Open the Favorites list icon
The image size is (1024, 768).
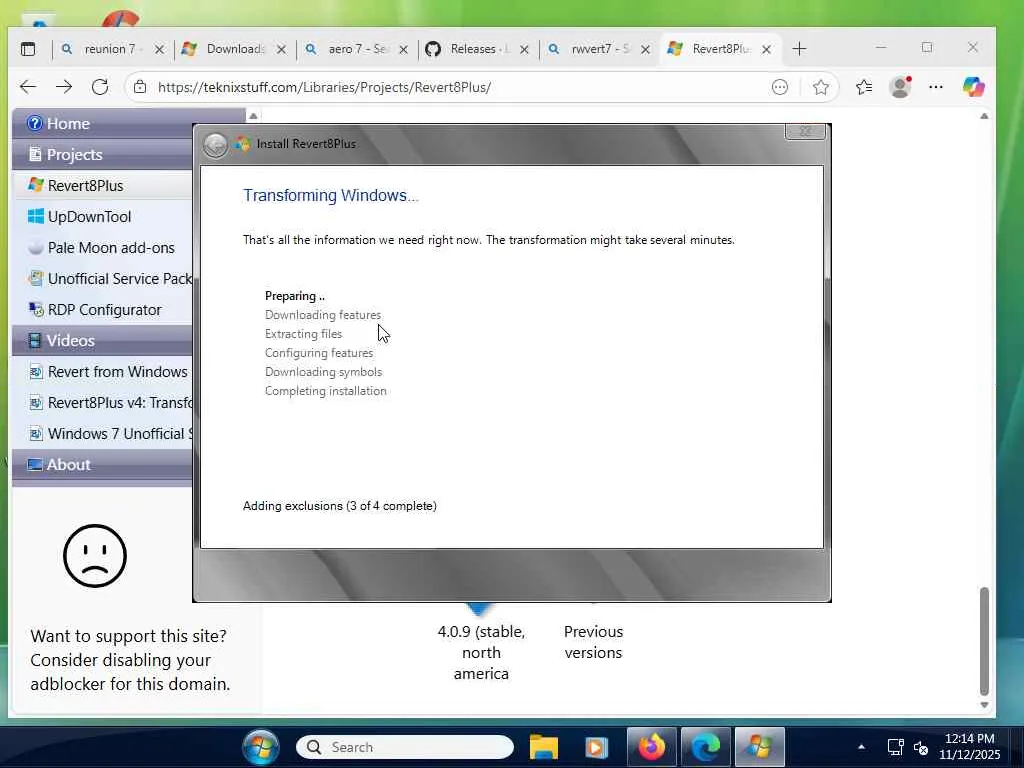pos(864,87)
